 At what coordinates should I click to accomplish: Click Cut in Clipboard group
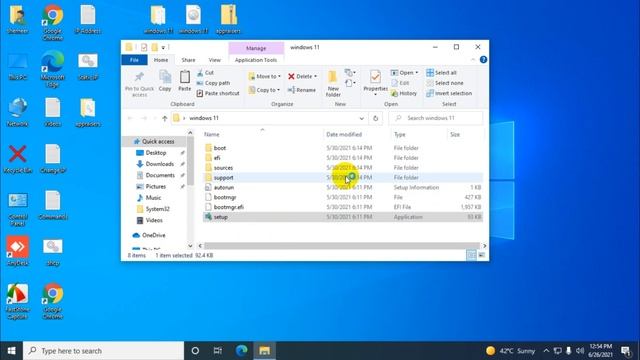point(205,73)
